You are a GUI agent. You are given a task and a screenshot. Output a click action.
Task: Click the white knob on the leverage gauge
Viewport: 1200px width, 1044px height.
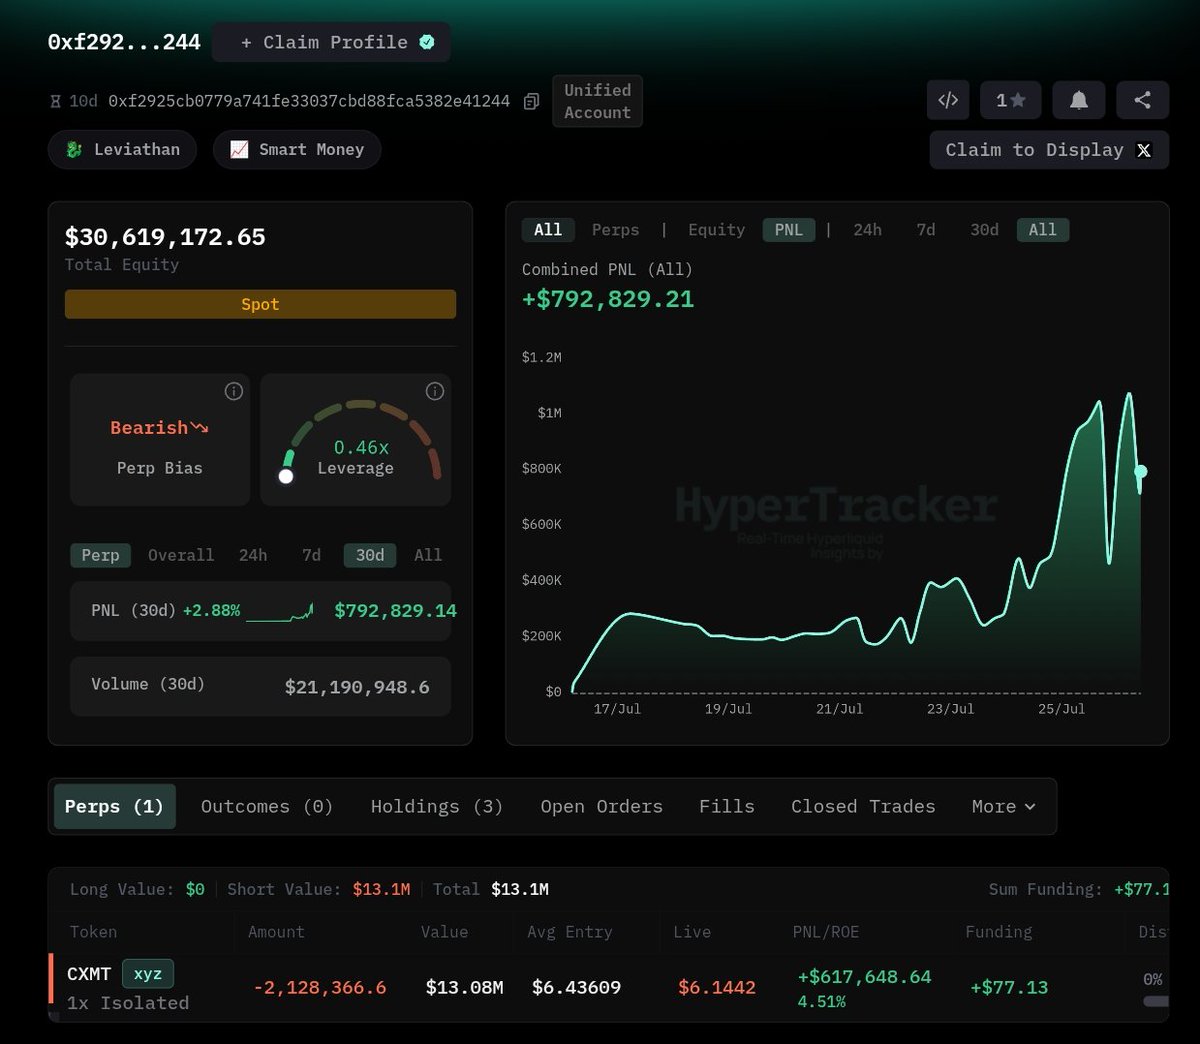[x=286, y=476]
